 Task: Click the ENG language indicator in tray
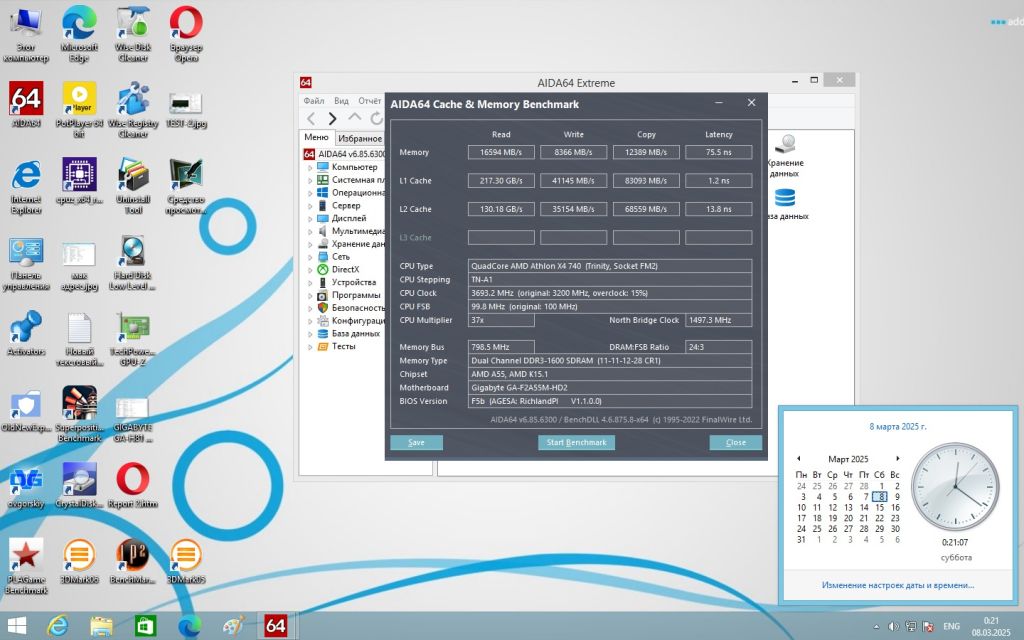pos(952,626)
